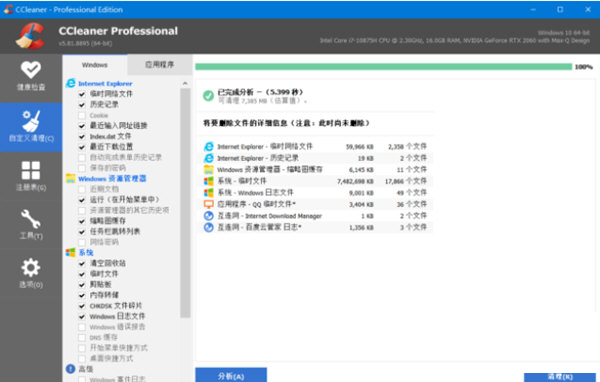Viewport: 600px width, 382px height.
Task: Collapse the 高级 section header
Action: (86, 369)
